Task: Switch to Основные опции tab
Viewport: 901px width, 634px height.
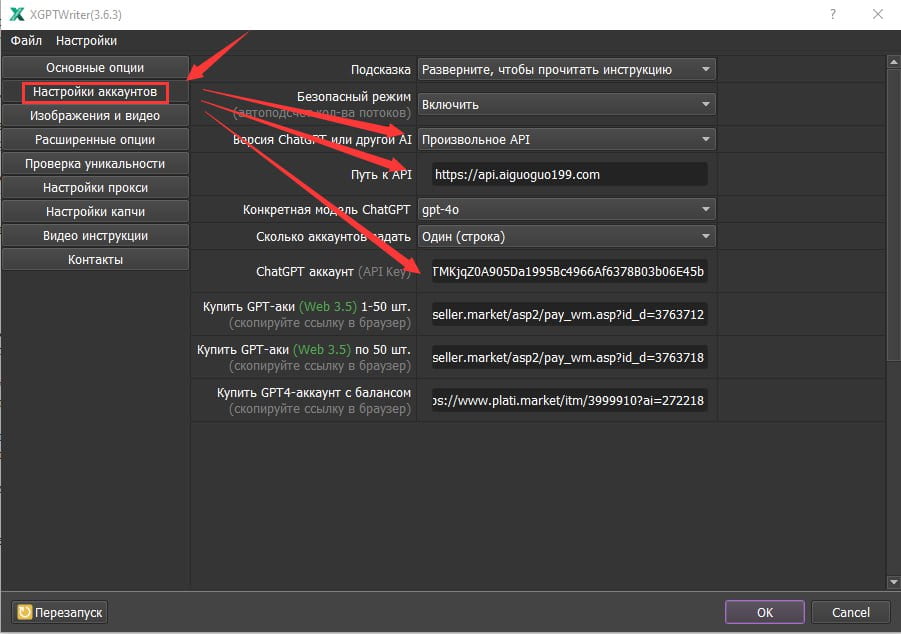Action: click(95, 68)
